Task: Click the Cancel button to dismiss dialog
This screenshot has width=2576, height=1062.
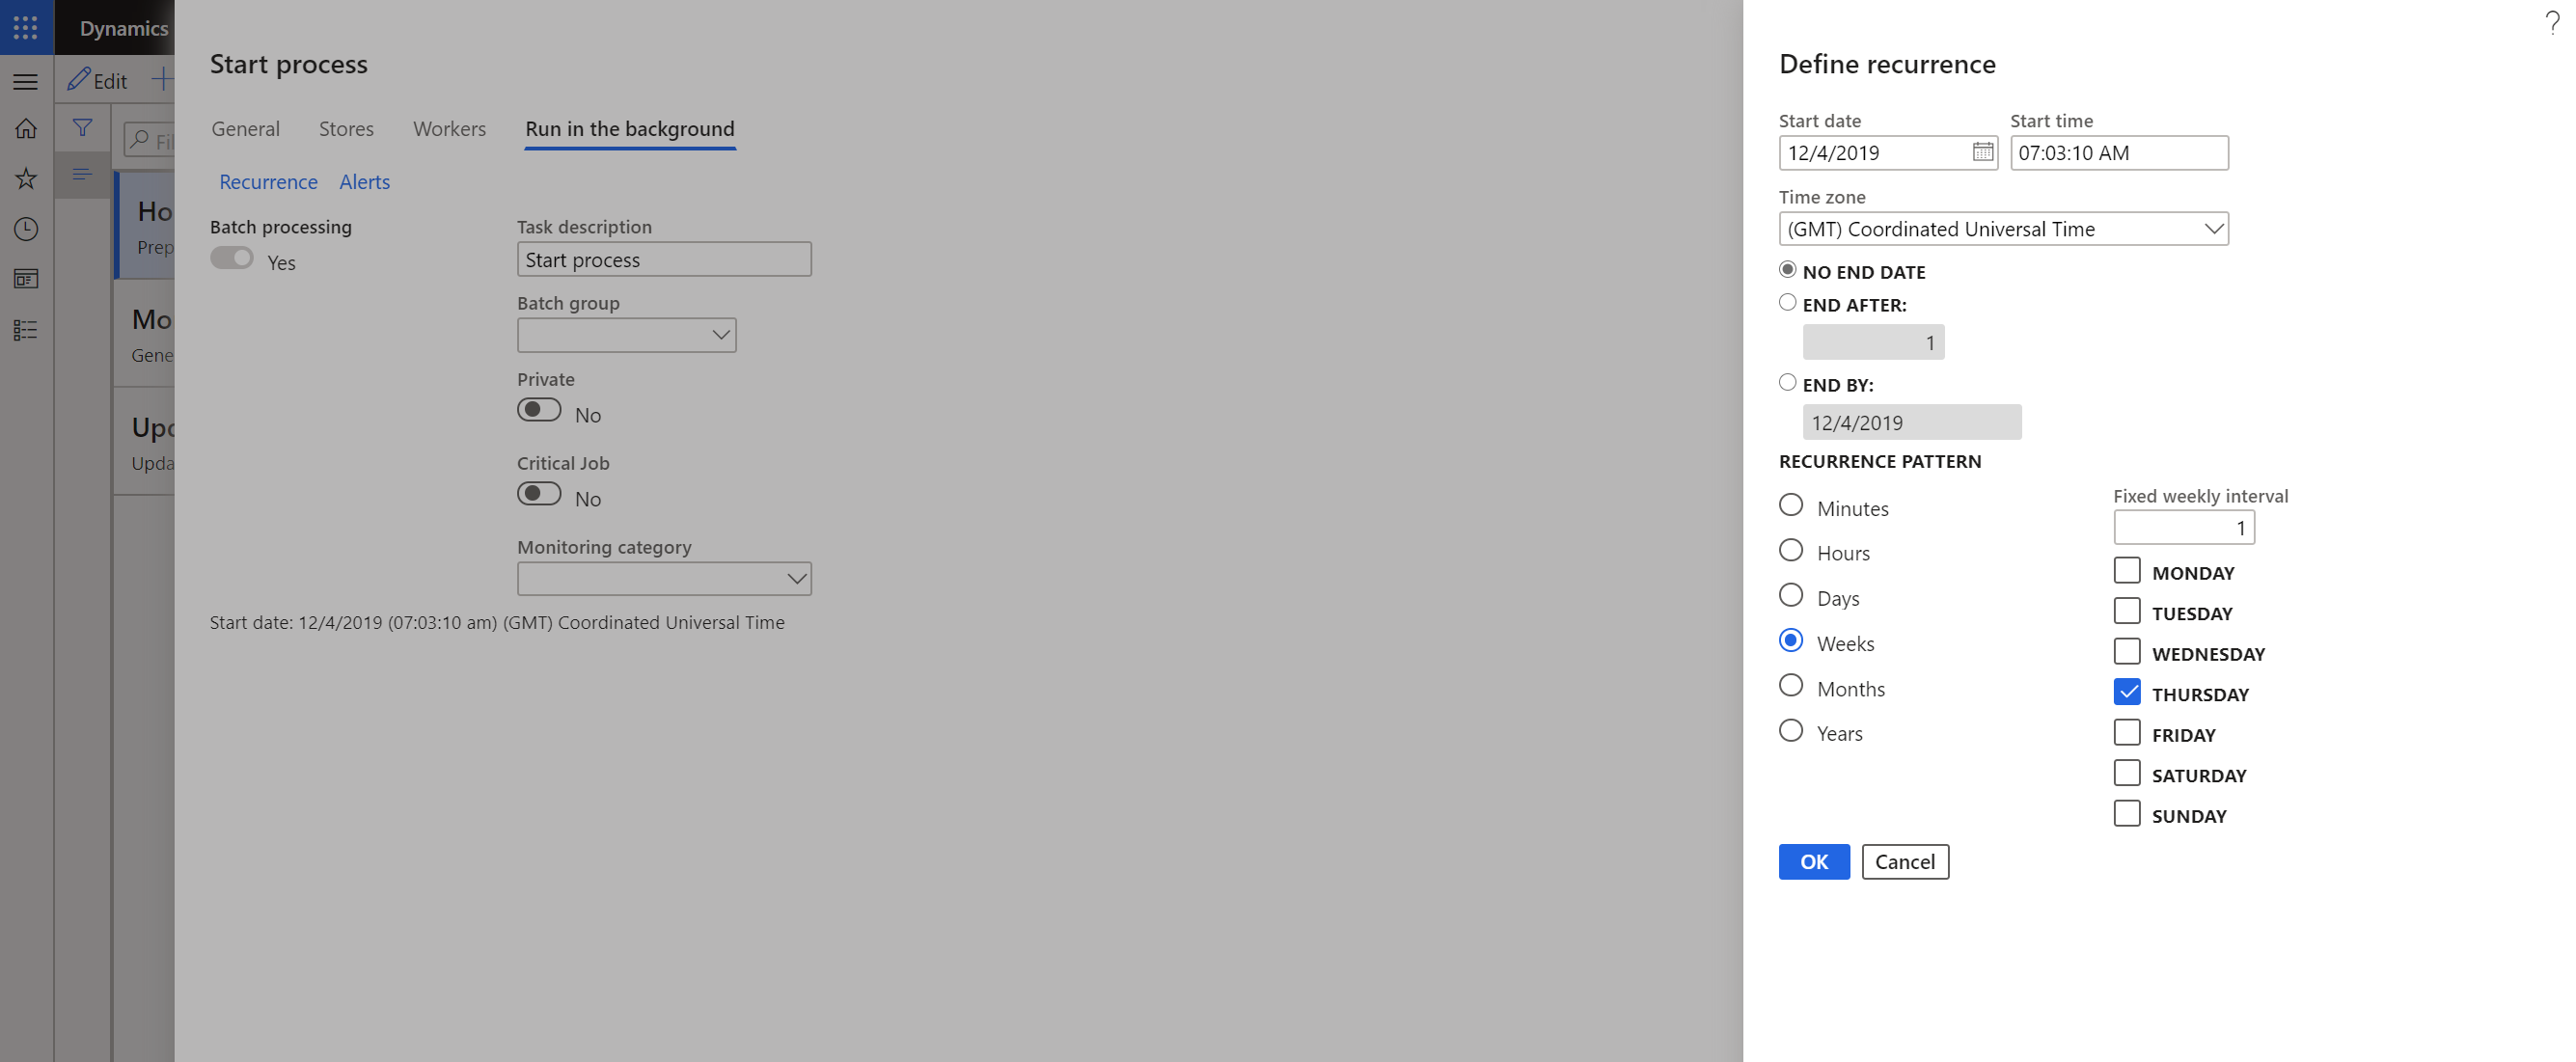Action: [x=1905, y=860]
